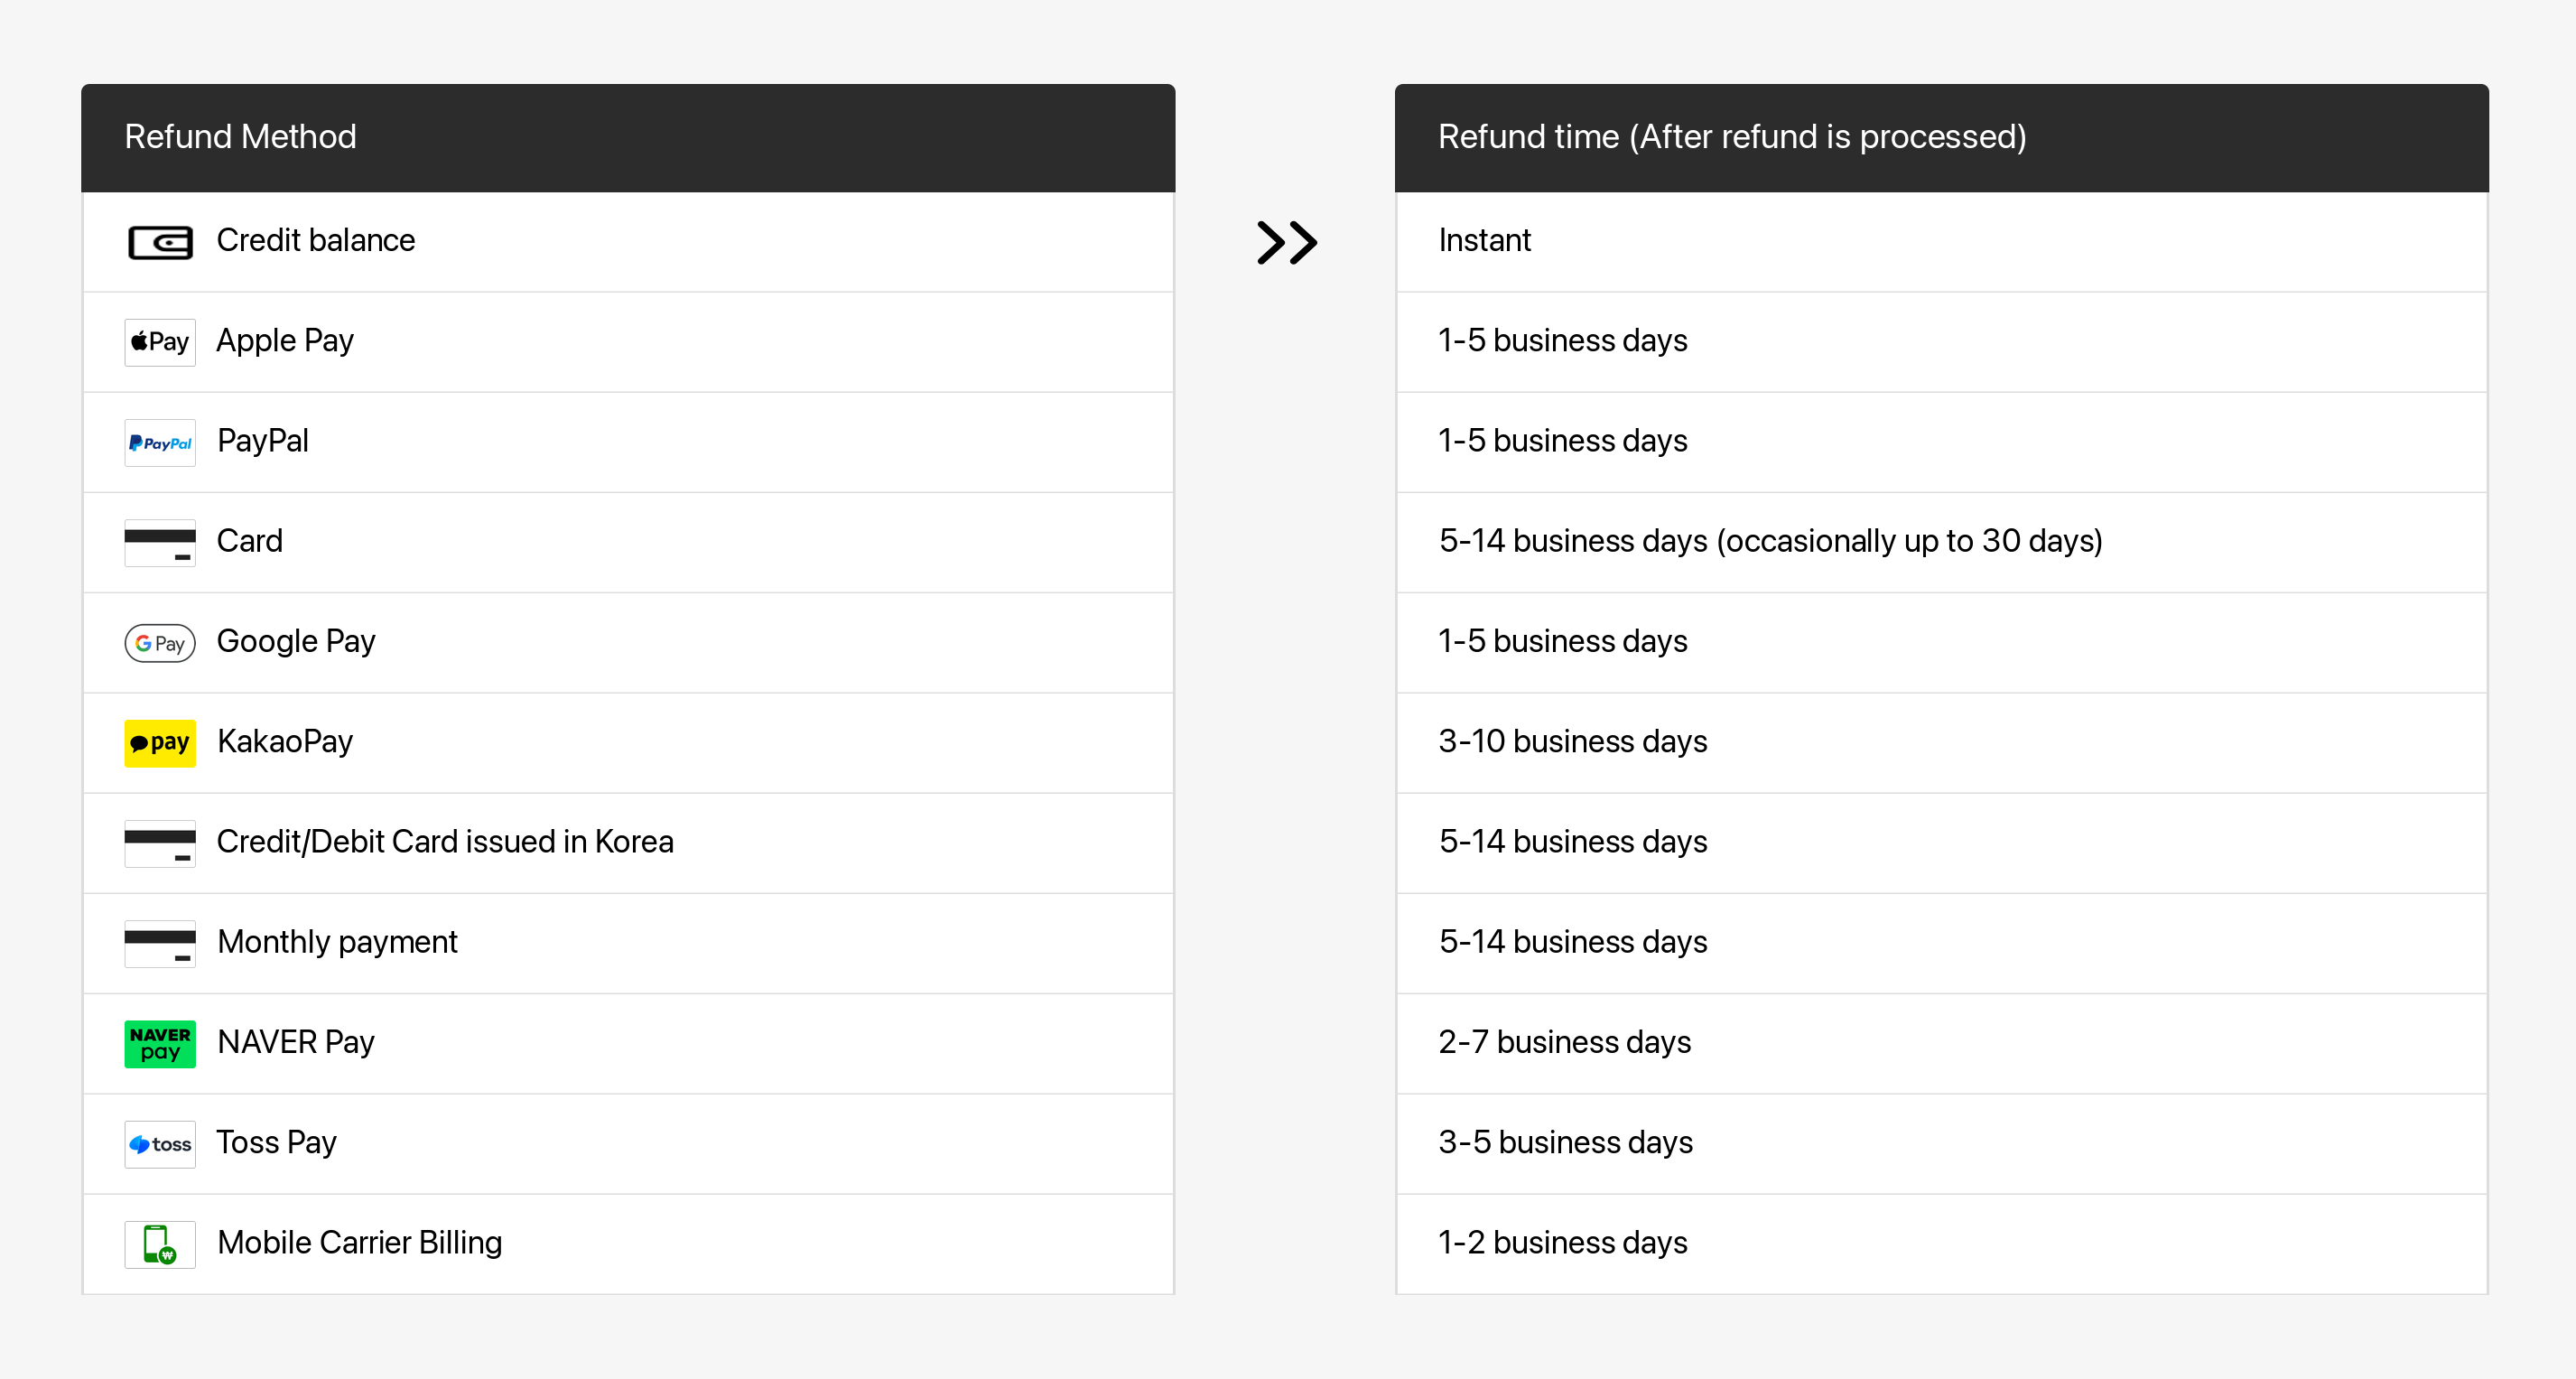Click the Toss Pay logo icon

[x=160, y=1144]
